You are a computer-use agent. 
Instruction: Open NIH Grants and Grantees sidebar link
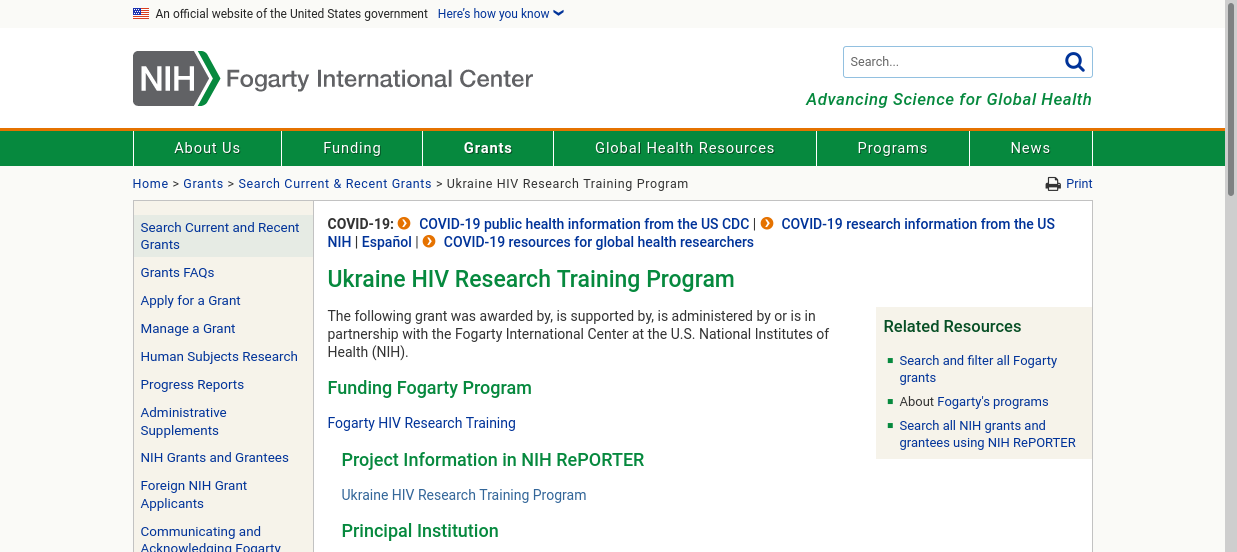click(215, 458)
